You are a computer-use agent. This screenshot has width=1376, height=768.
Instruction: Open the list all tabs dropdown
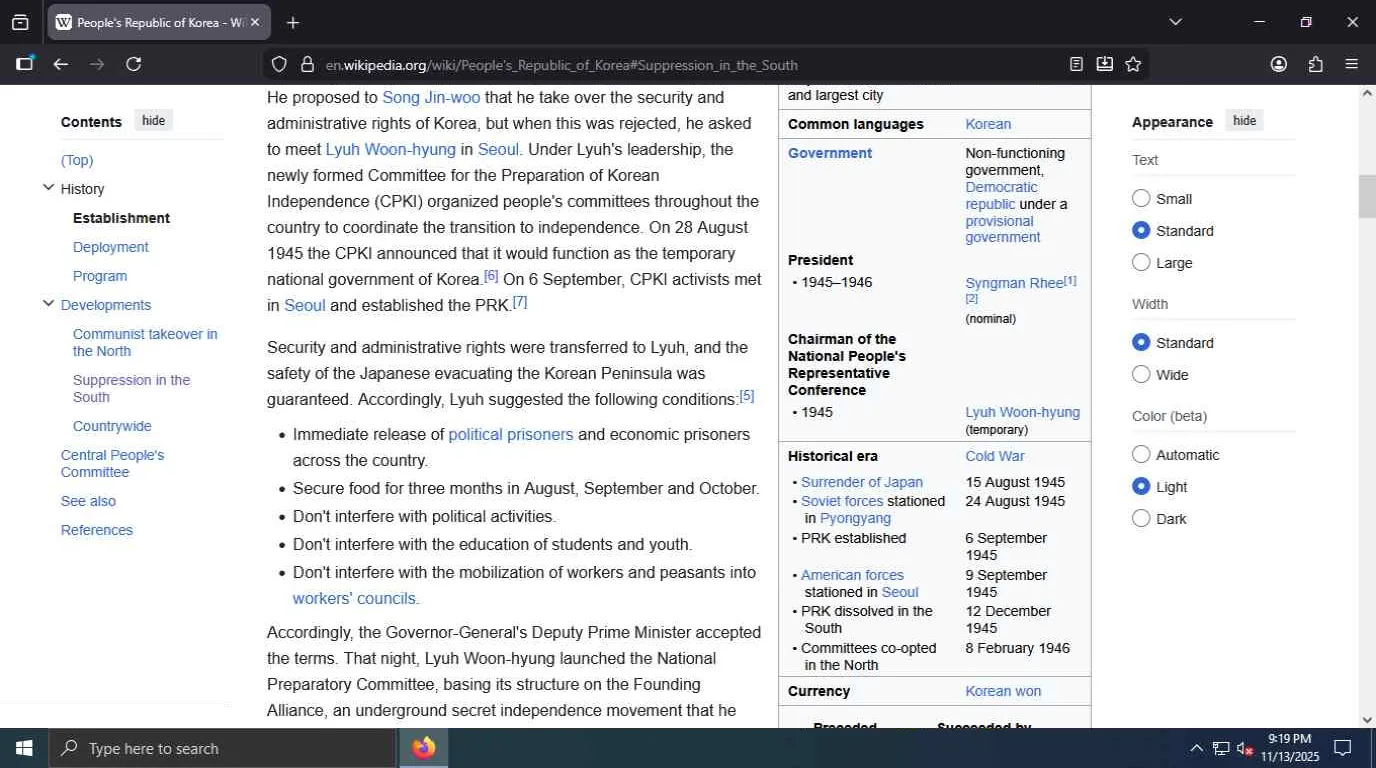(1175, 22)
